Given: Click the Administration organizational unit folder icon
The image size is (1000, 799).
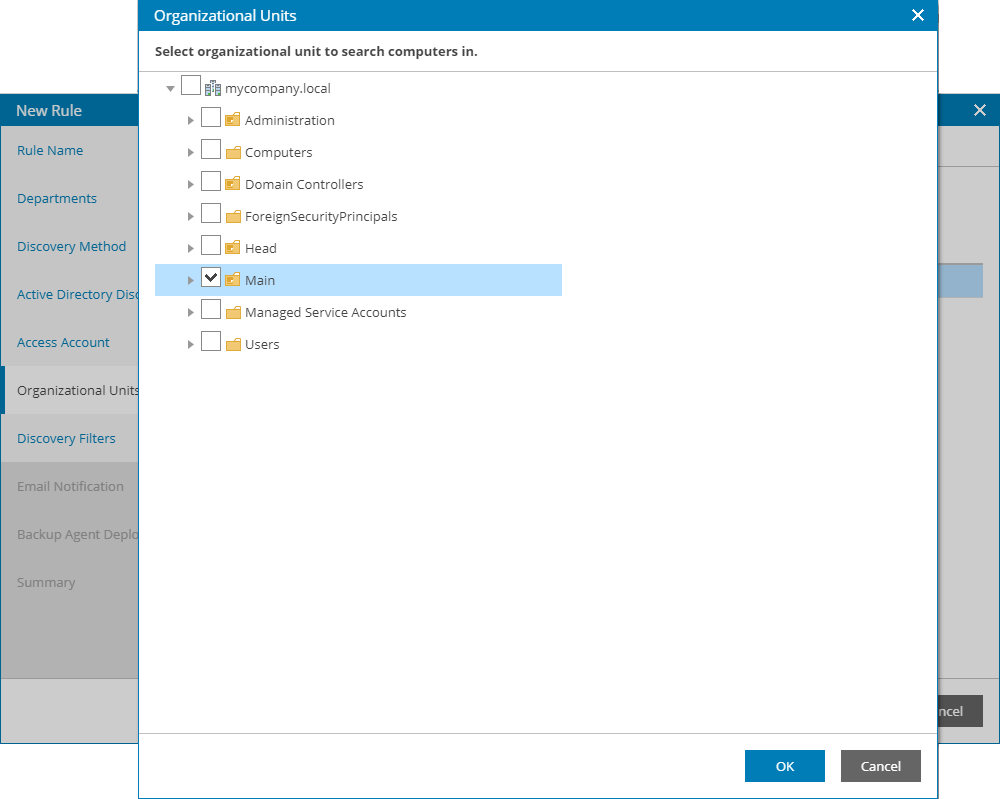Looking at the screenshot, I should (x=233, y=120).
